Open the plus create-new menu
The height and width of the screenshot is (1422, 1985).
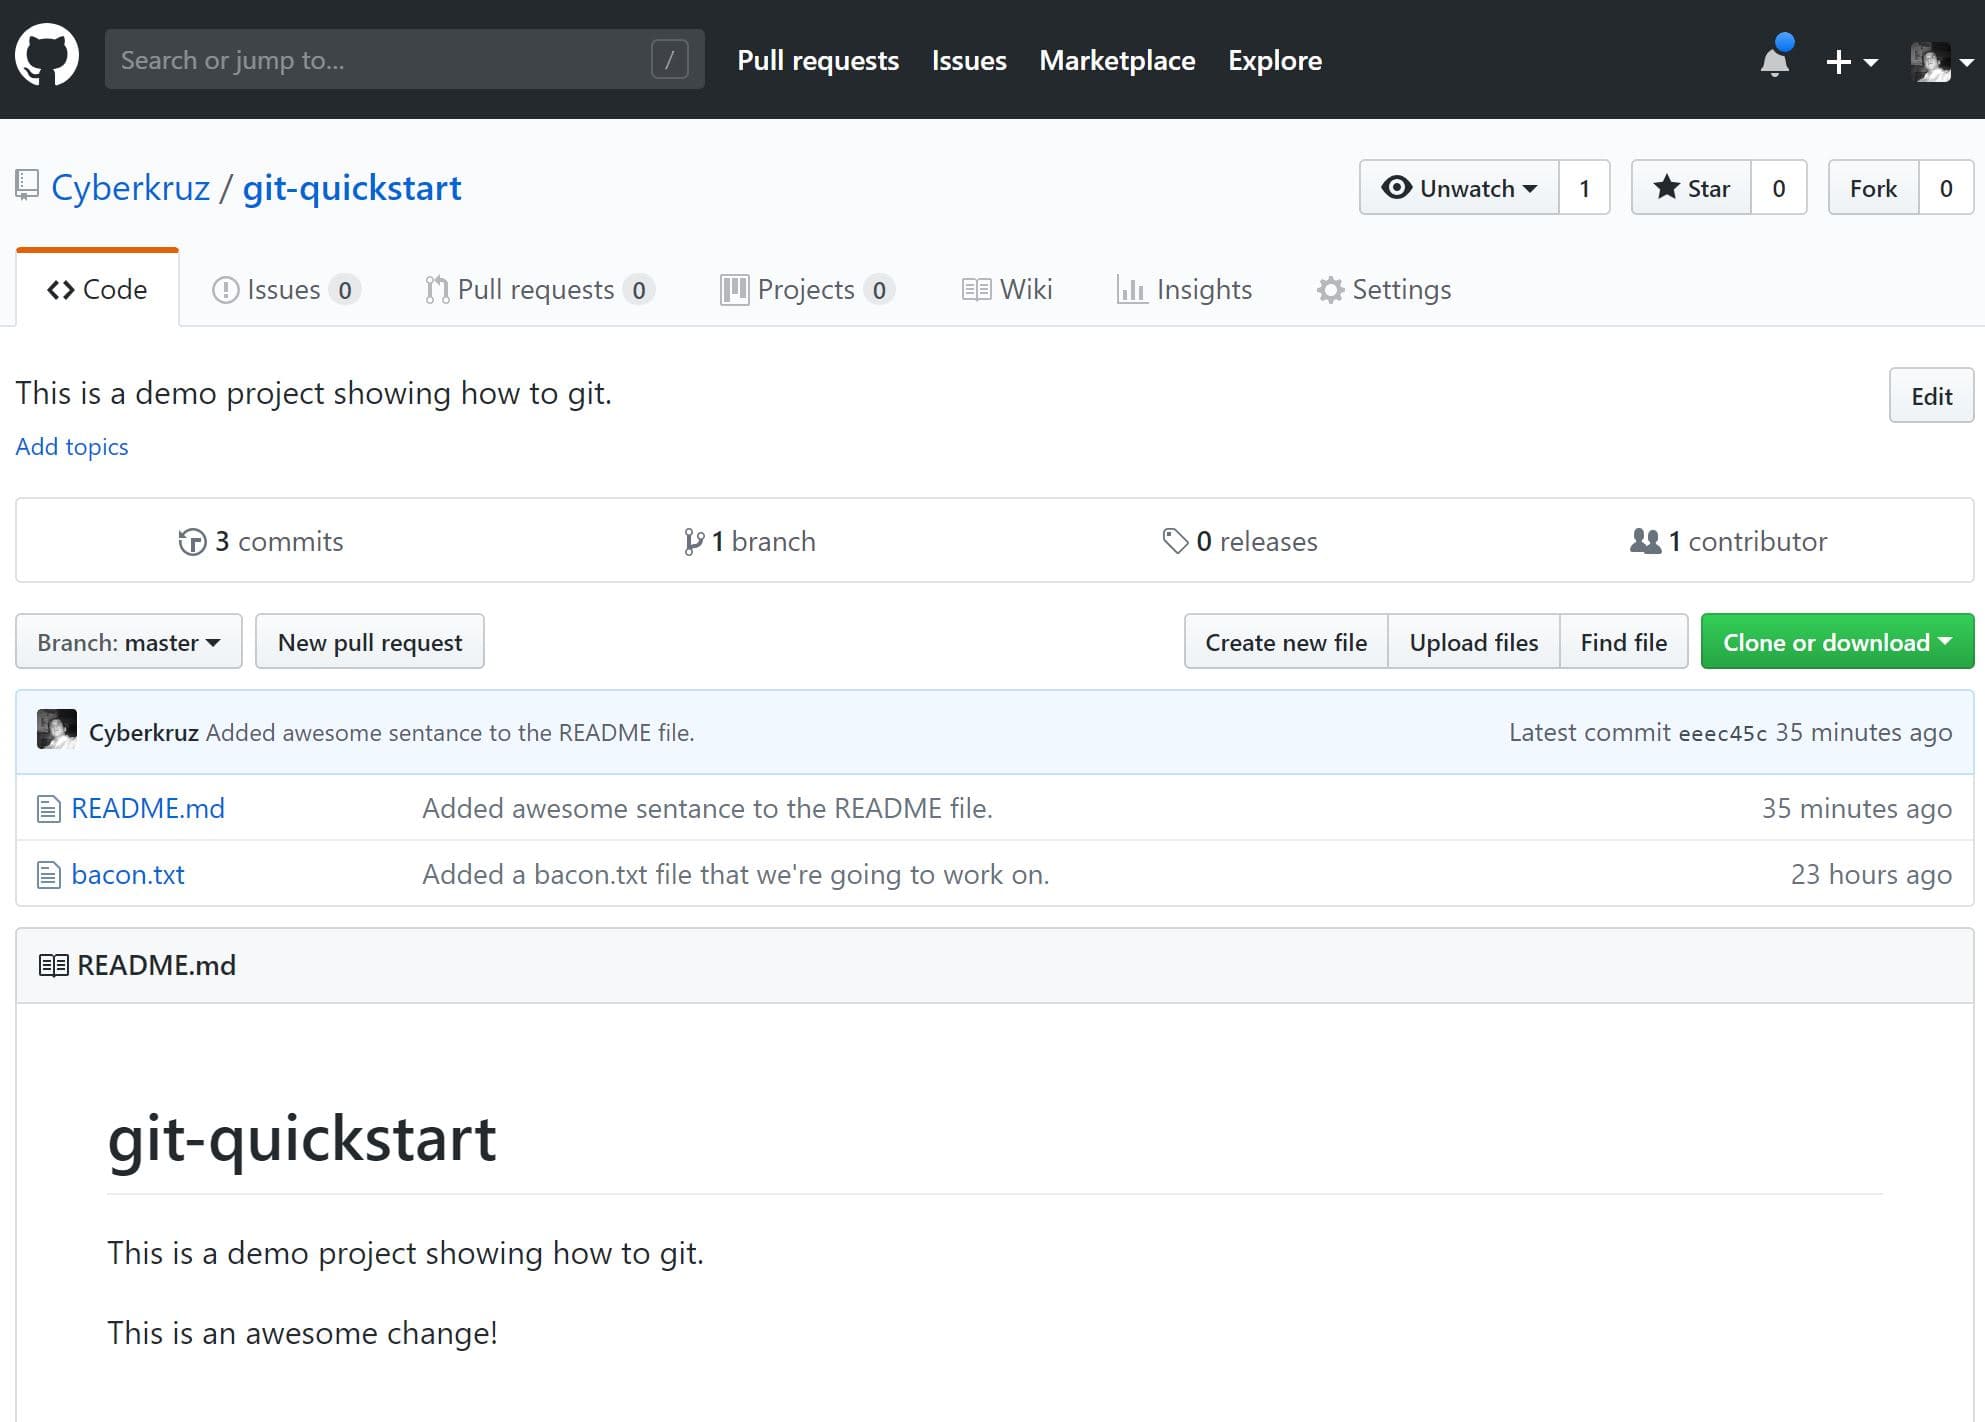point(1851,62)
